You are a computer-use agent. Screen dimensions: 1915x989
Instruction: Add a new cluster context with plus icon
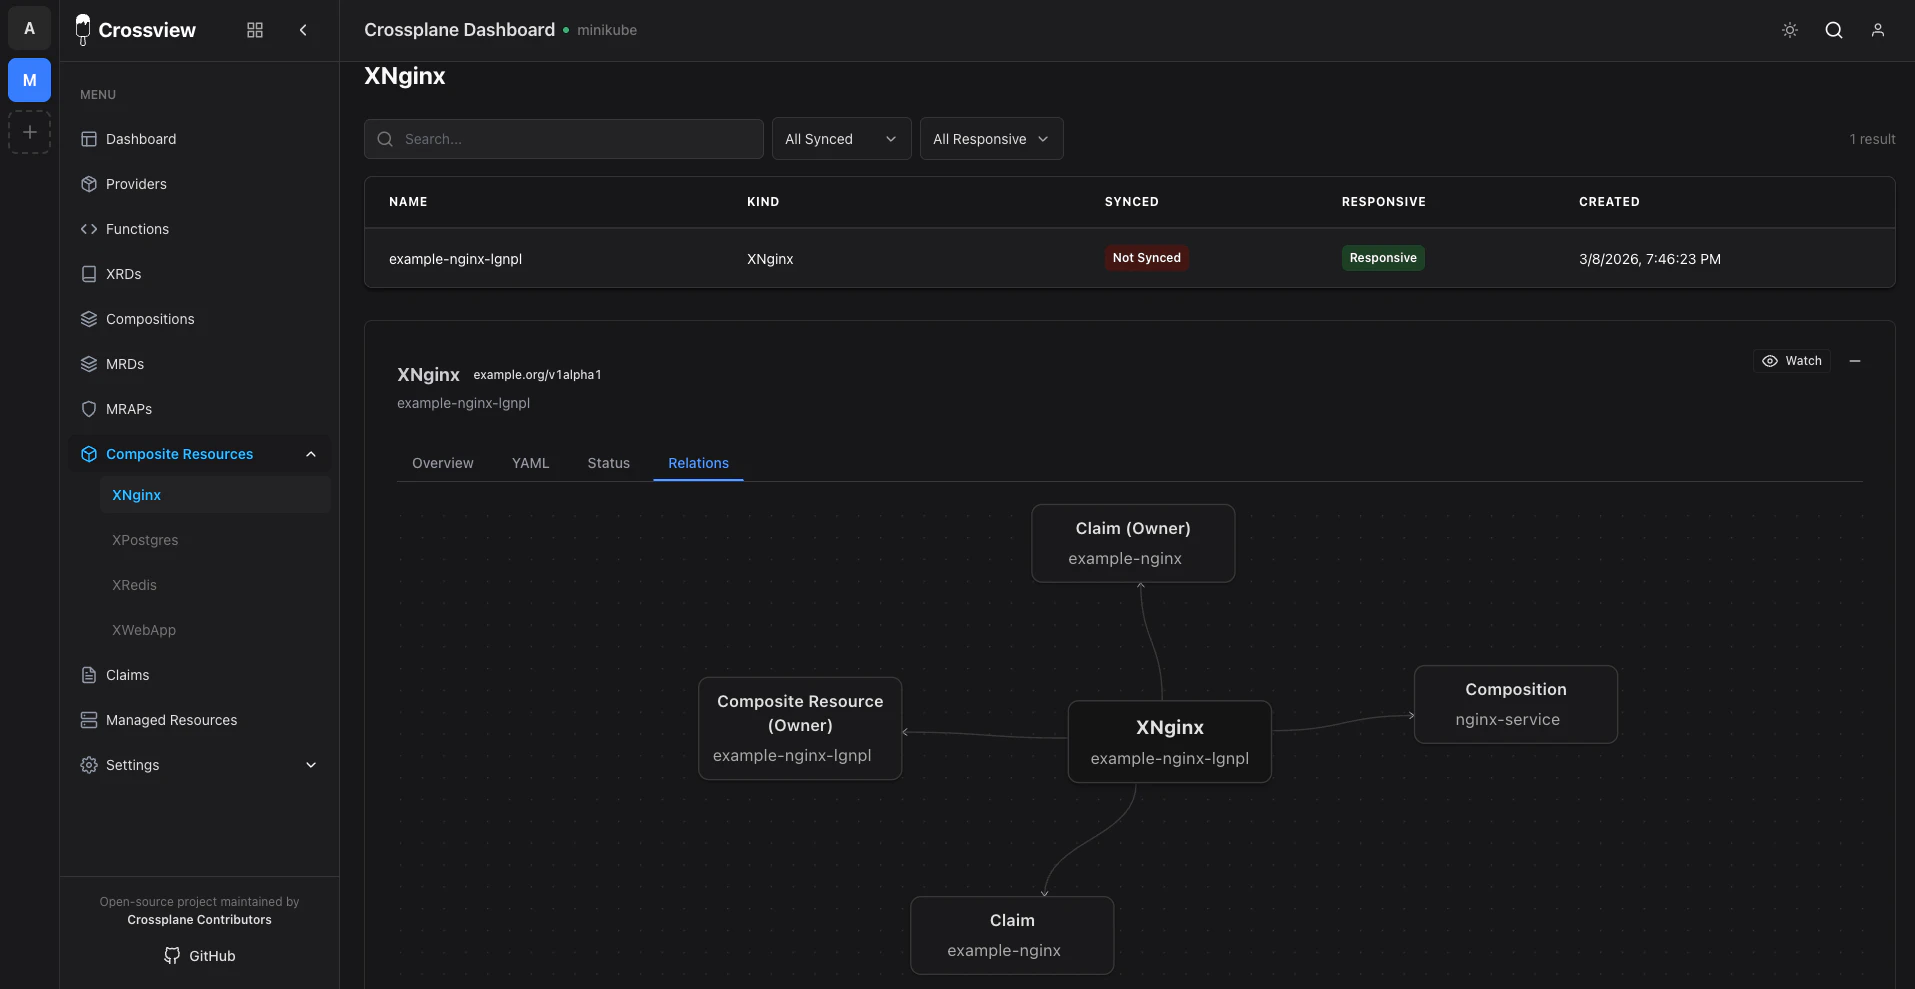(29, 132)
